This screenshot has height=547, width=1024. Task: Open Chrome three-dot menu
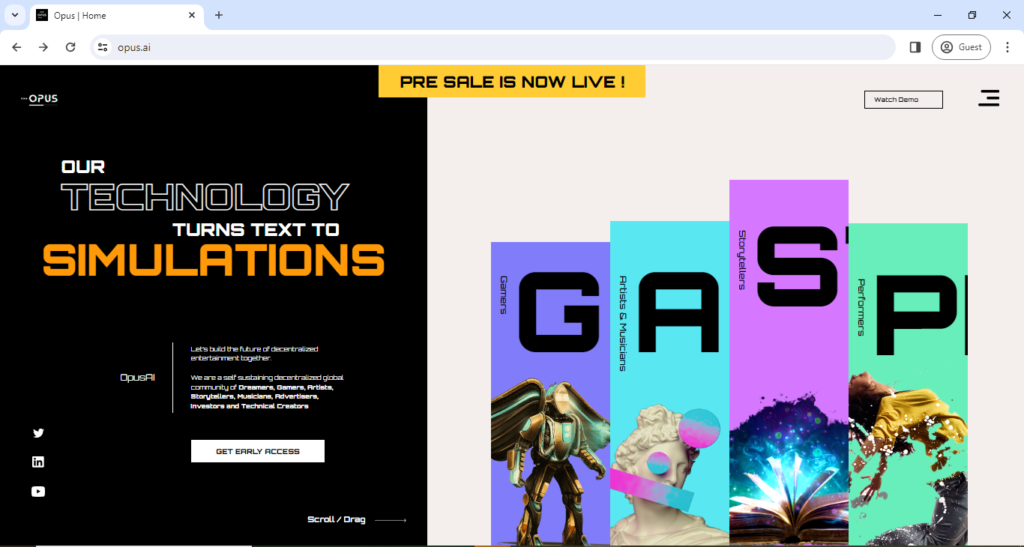point(1007,47)
